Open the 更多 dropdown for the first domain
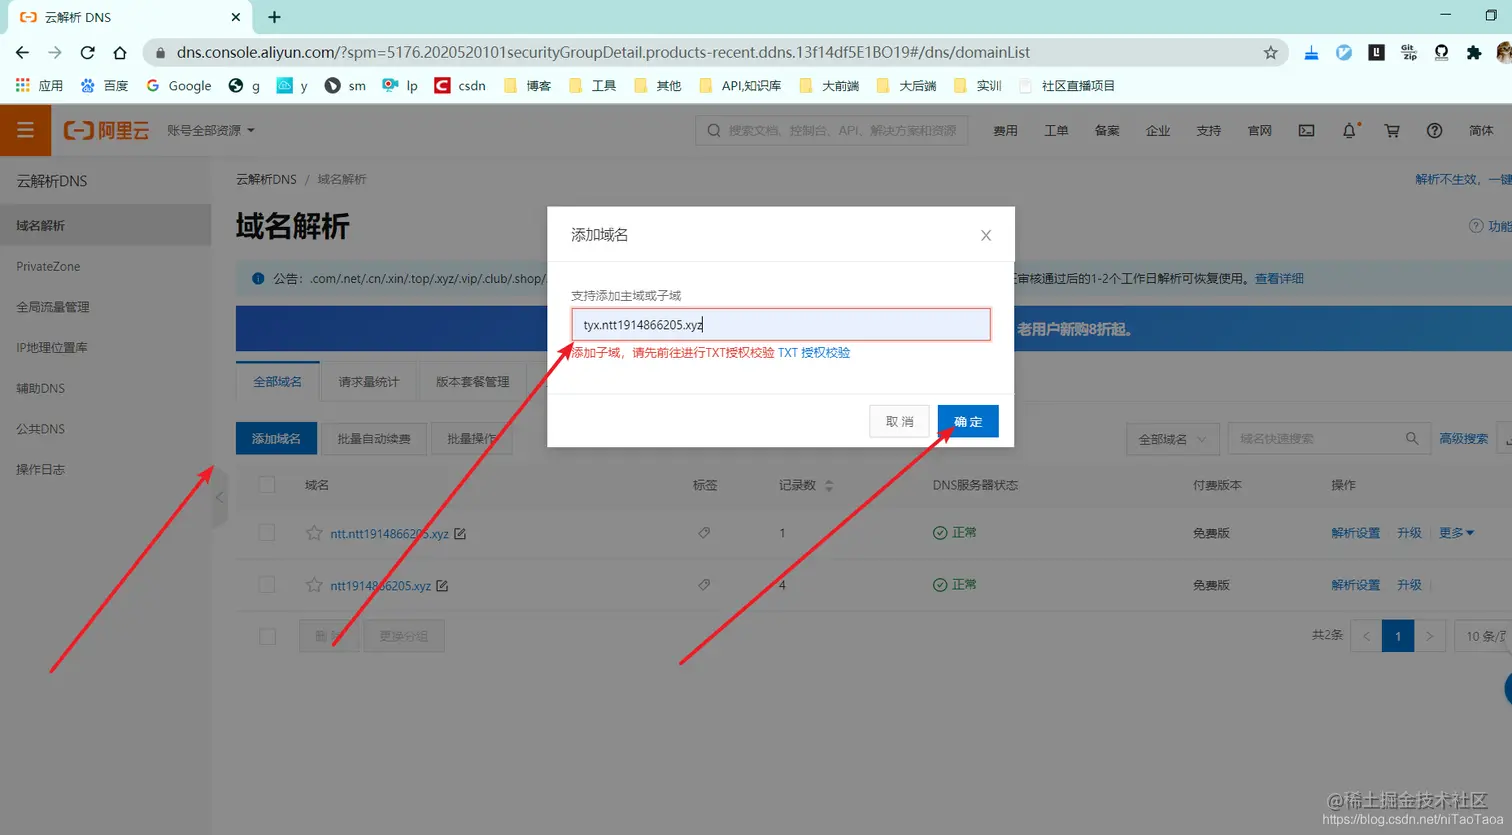This screenshot has height=835, width=1512. click(1456, 533)
